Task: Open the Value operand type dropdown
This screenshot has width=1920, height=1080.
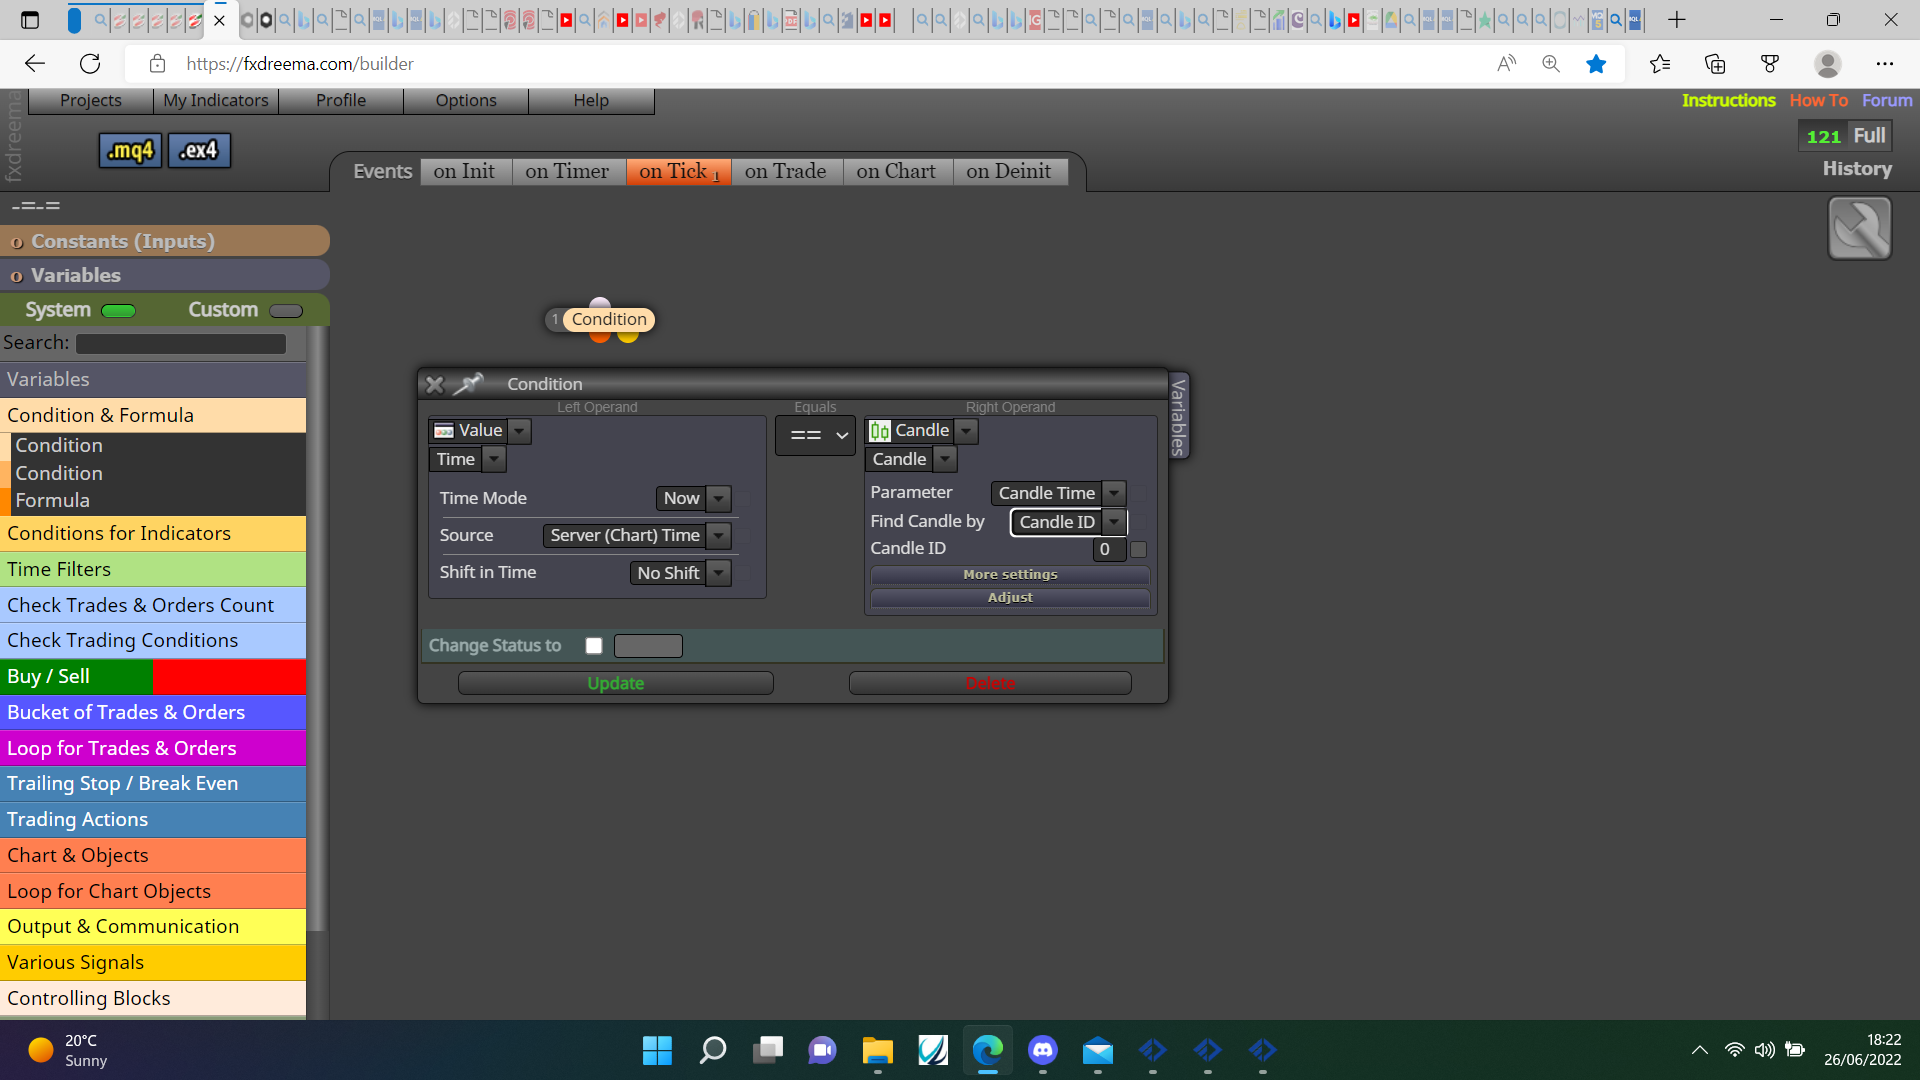Action: coord(519,431)
